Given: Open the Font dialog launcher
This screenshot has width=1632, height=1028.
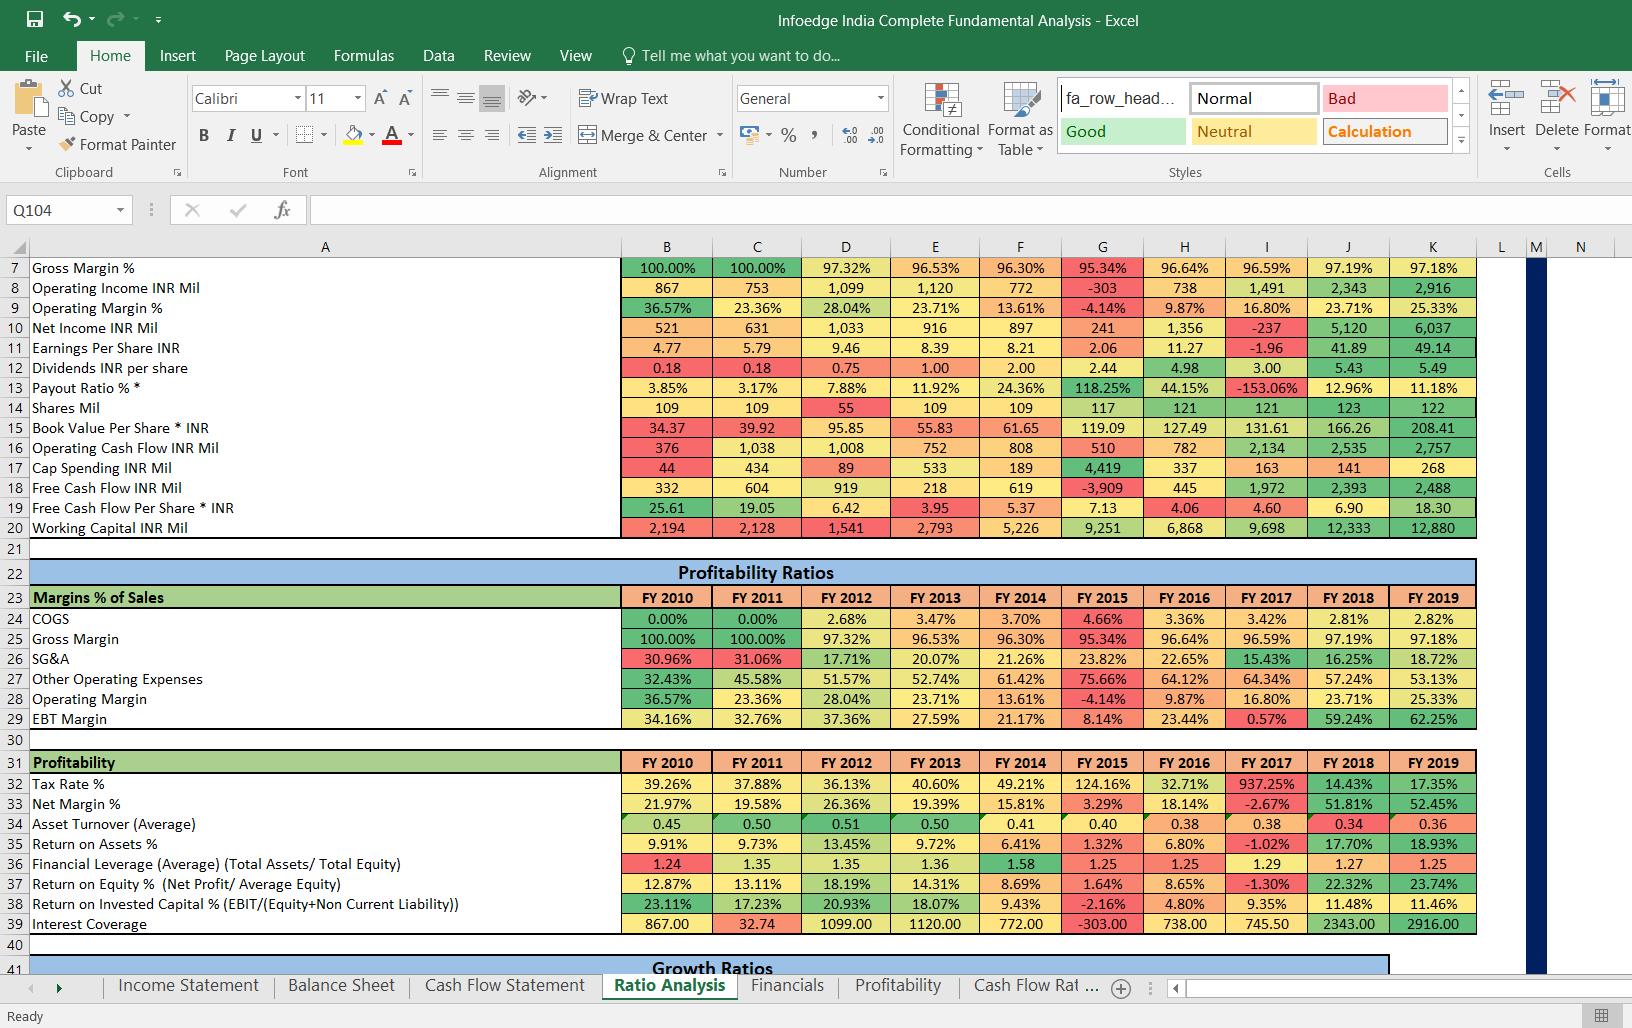Looking at the screenshot, I should click(412, 173).
